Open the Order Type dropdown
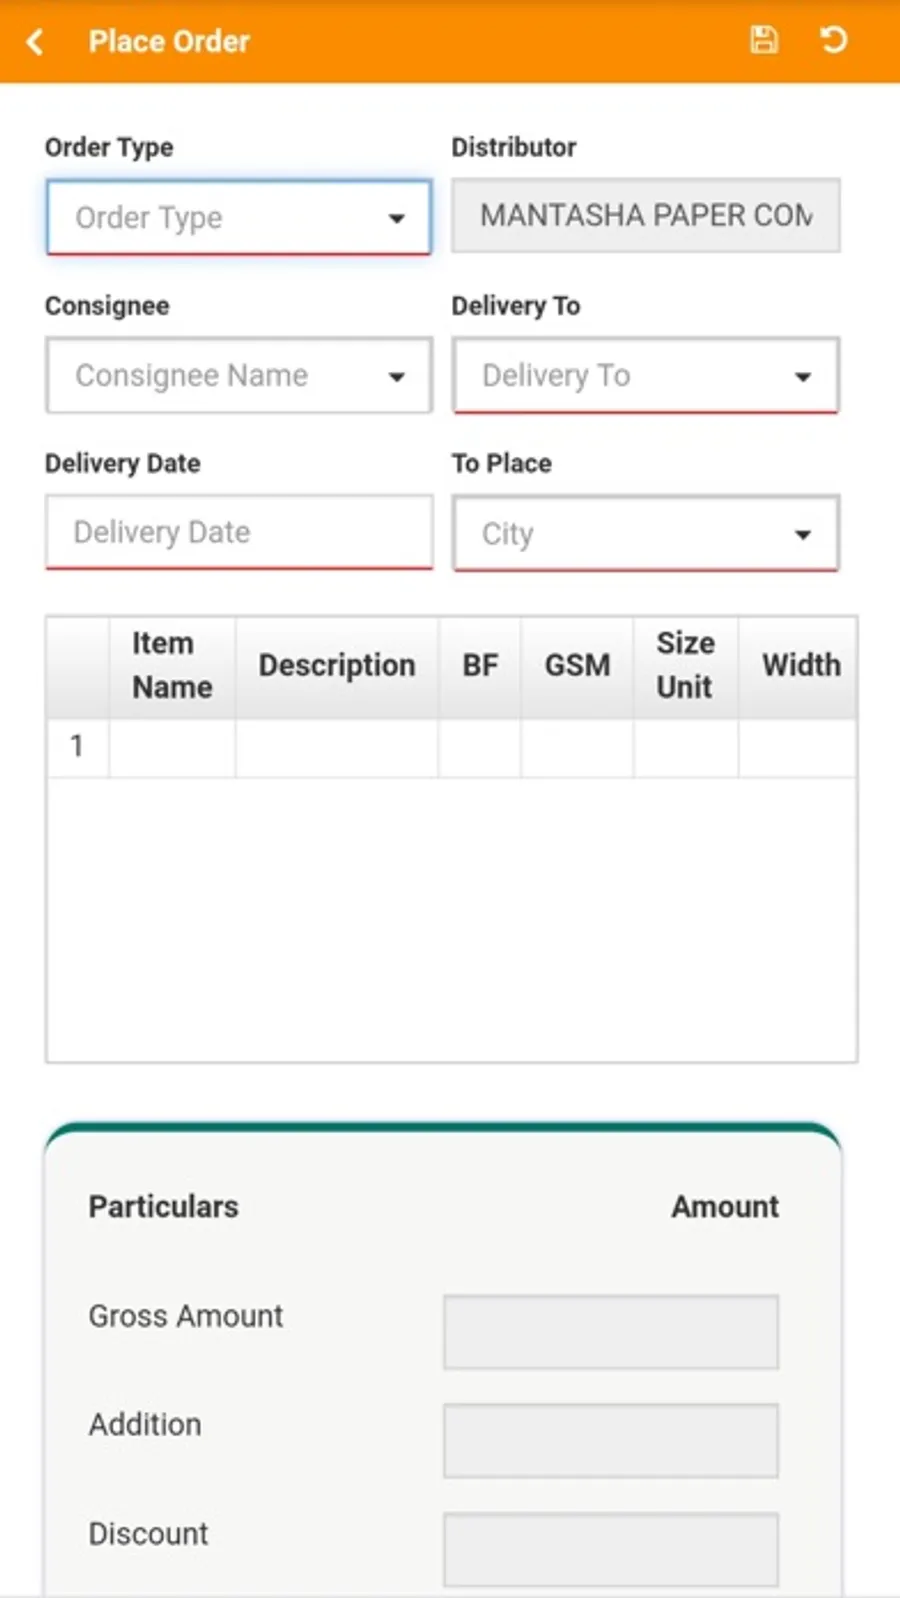Viewport: 900px width, 1598px height. 239,217
